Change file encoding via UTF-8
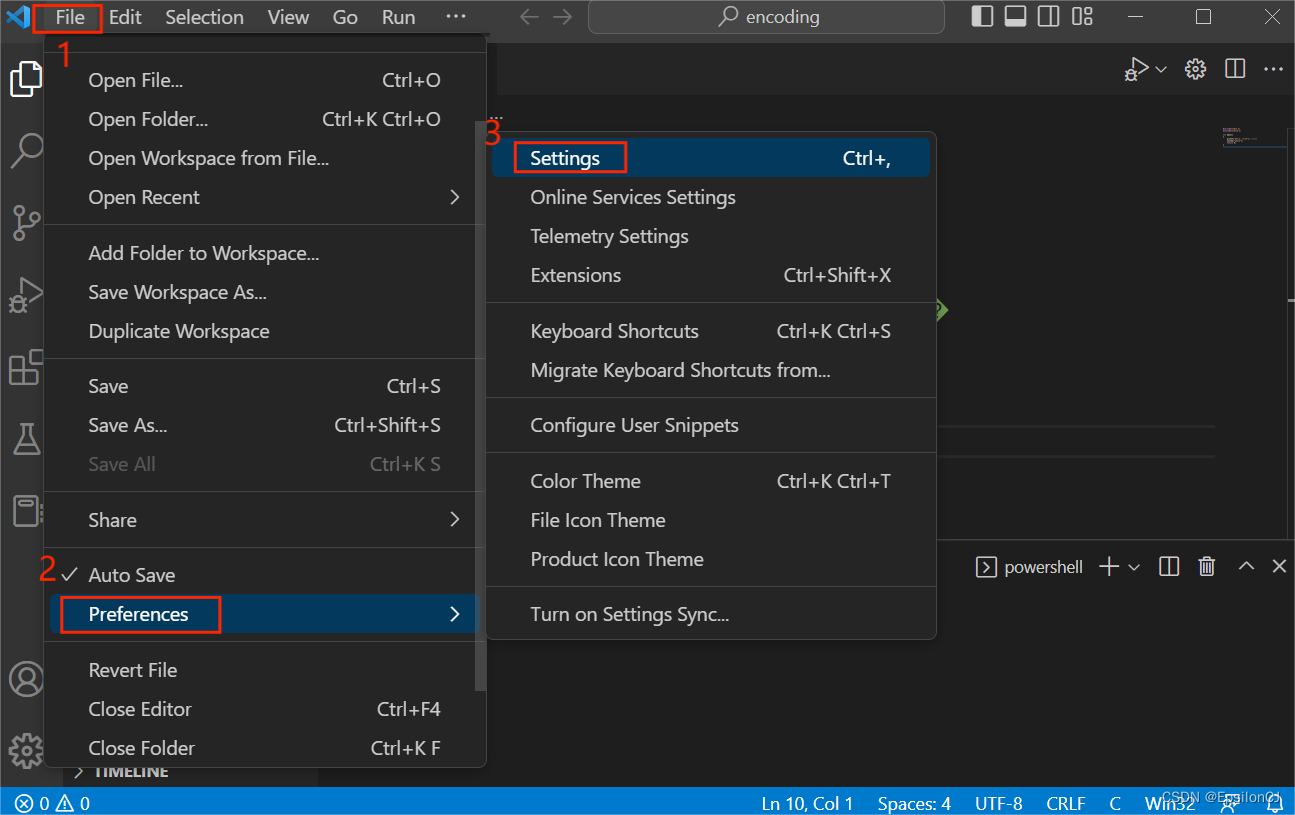Image resolution: width=1295 pixels, height=815 pixels. pos(998,803)
